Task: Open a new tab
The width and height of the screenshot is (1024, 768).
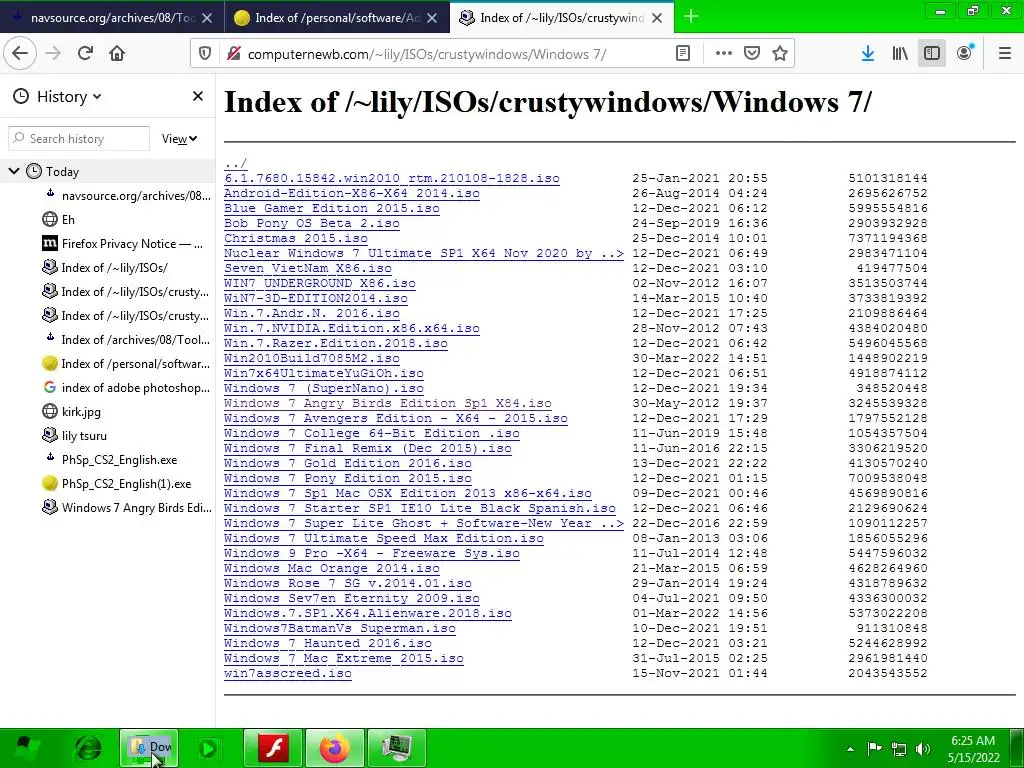Action: pyautogui.click(x=691, y=17)
